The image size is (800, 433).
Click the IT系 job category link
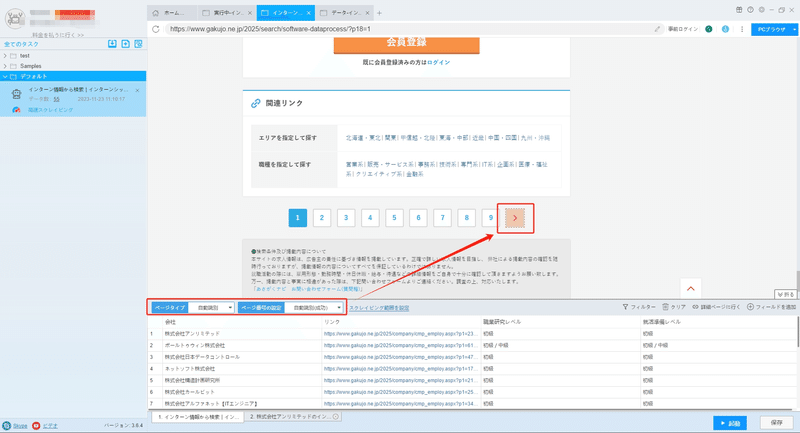click(487, 164)
